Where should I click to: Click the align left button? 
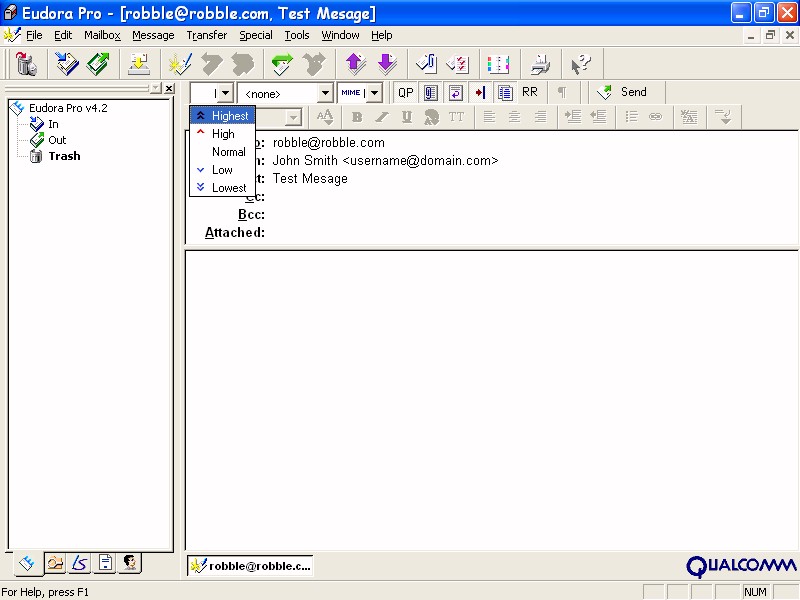pyautogui.click(x=489, y=117)
